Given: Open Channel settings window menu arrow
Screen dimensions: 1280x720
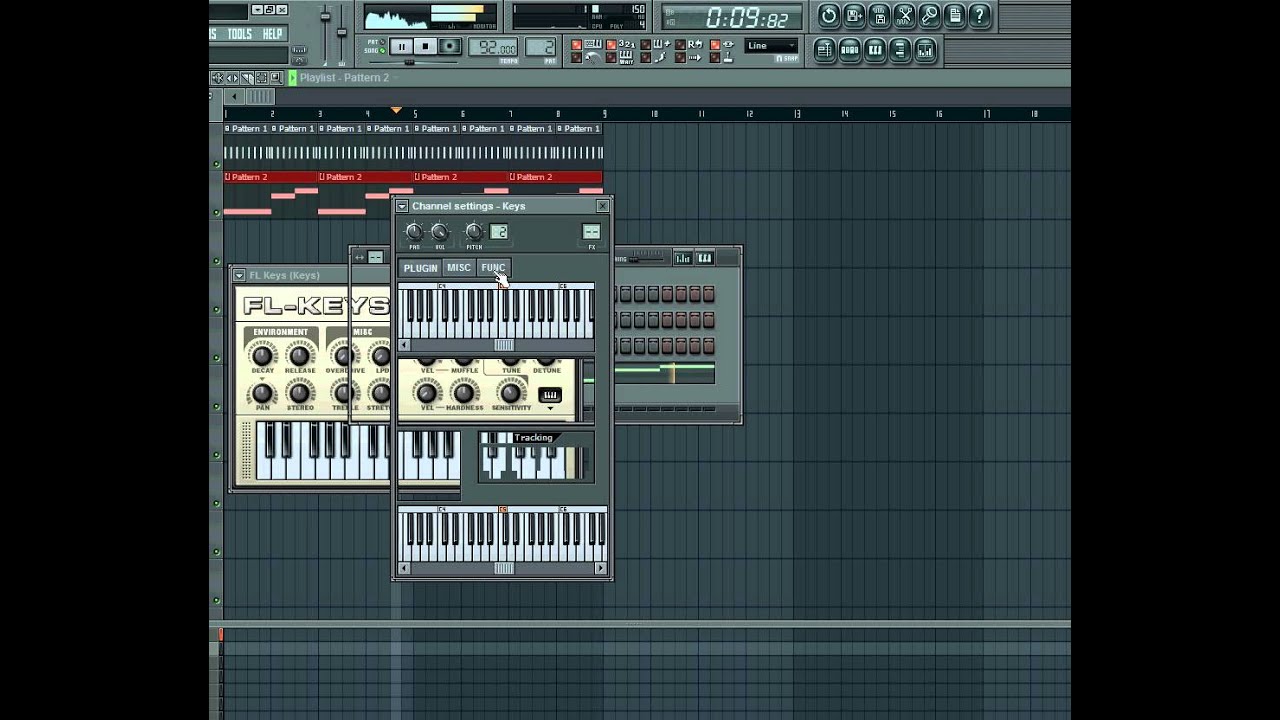Looking at the screenshot, I should pyautogui.click(x=402, y=206).
